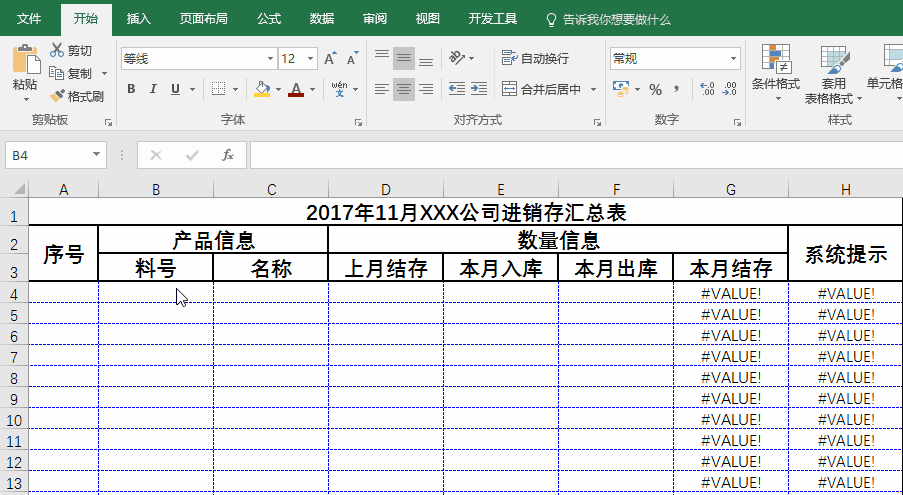The width and height of the screenshot is (903, 495).
Task: Click 合并后居中 merge and center
Action: (x=542, y=89)
